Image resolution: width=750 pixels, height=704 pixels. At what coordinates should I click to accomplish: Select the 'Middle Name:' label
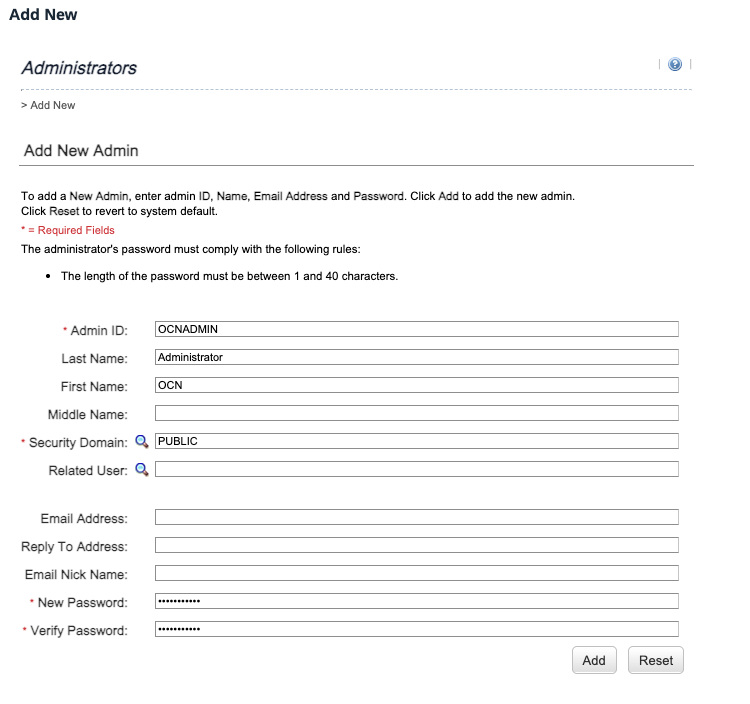88,415
